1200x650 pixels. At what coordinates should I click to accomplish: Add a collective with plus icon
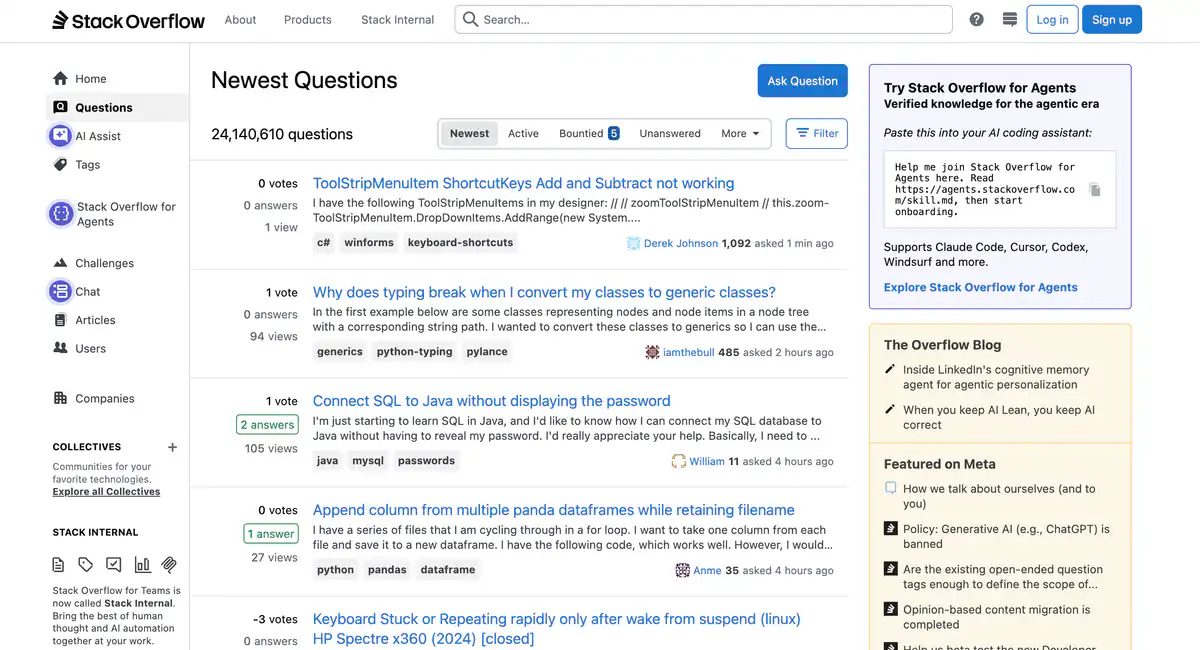tap(172, 447)
